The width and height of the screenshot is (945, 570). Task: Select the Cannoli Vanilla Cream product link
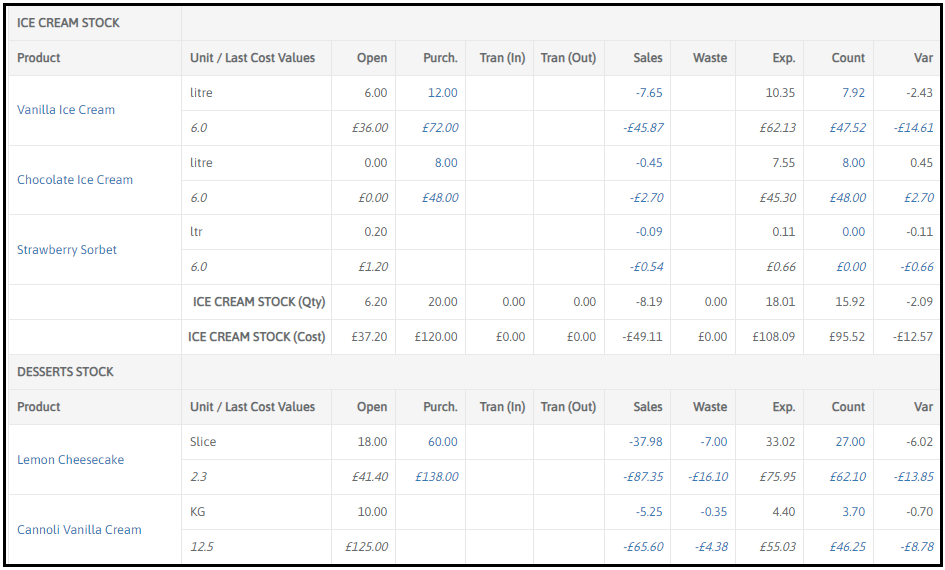pyautogui.click(x=79, y=530)
